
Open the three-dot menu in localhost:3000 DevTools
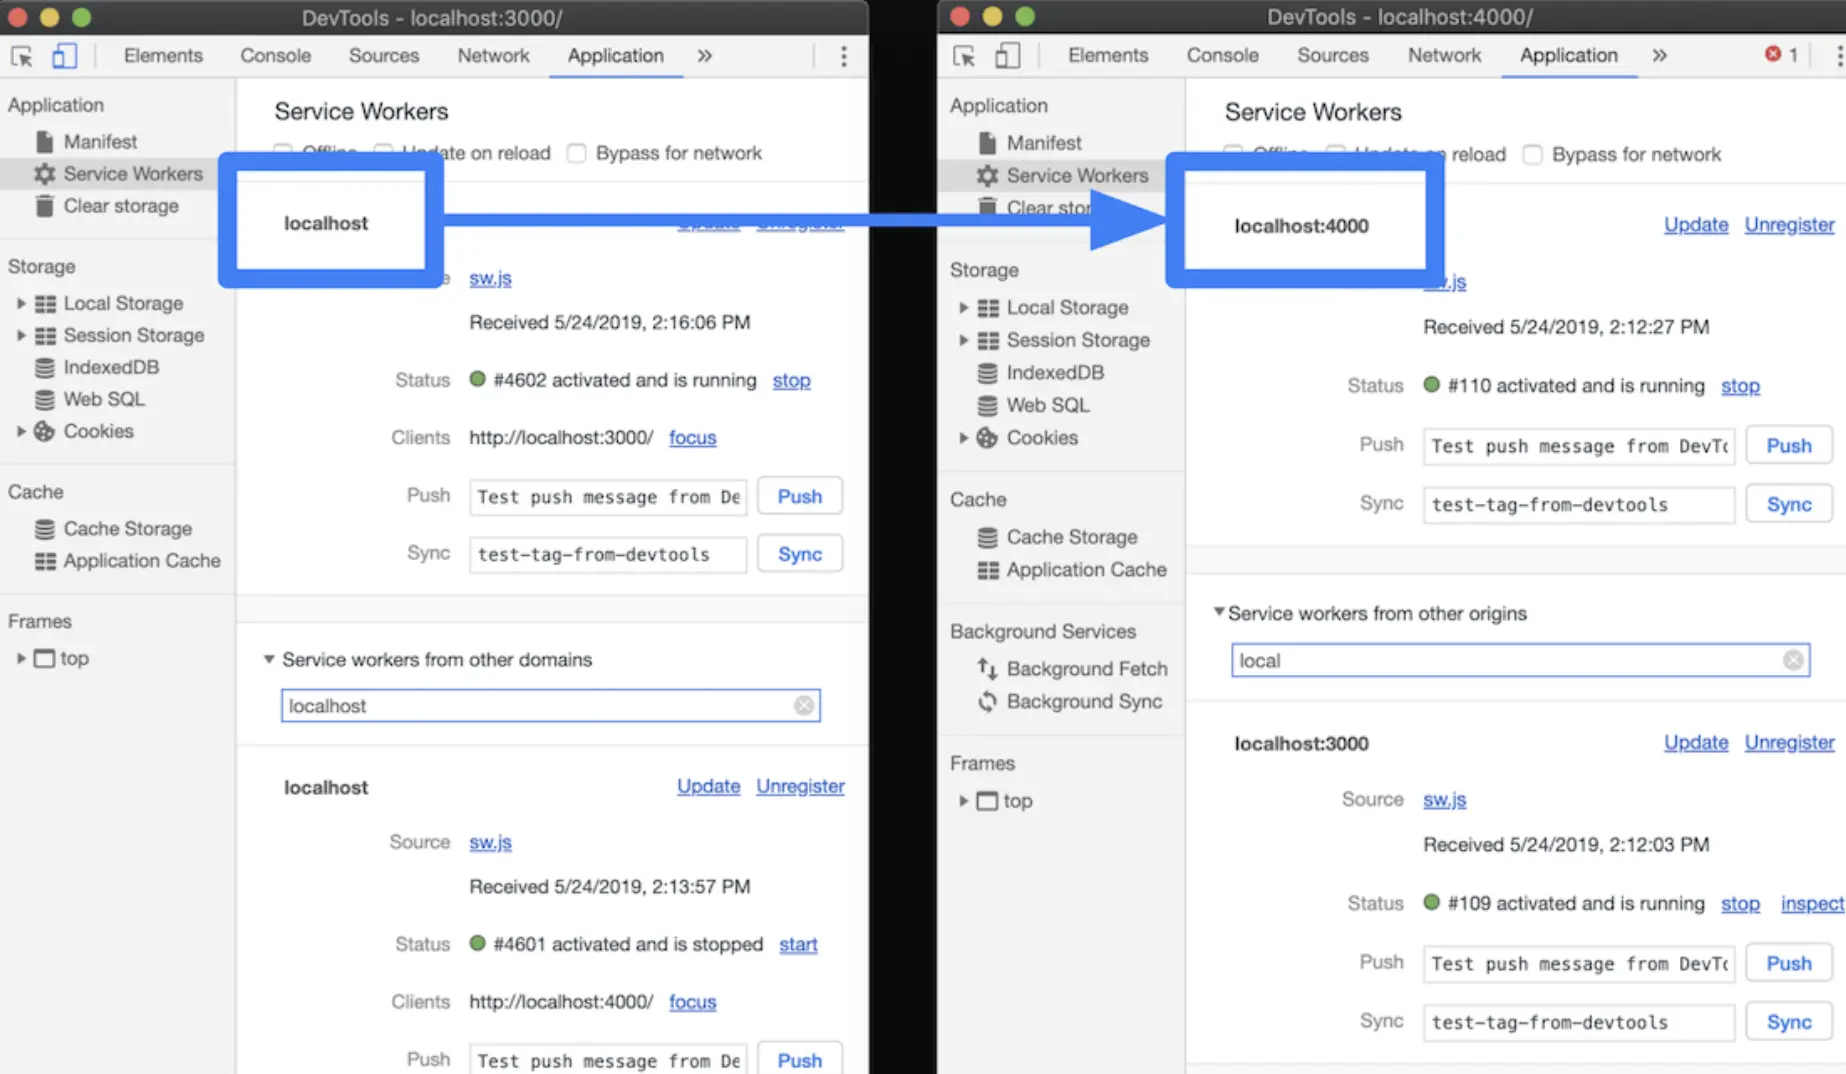click(844, 56)
